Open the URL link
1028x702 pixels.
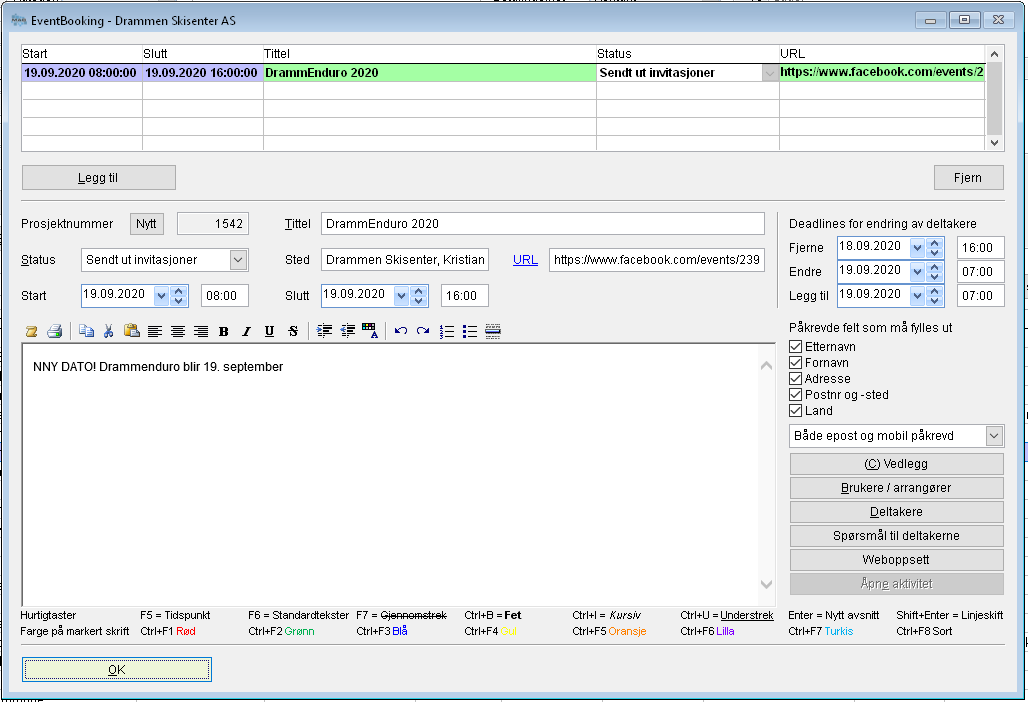click(x=525, y=260)
